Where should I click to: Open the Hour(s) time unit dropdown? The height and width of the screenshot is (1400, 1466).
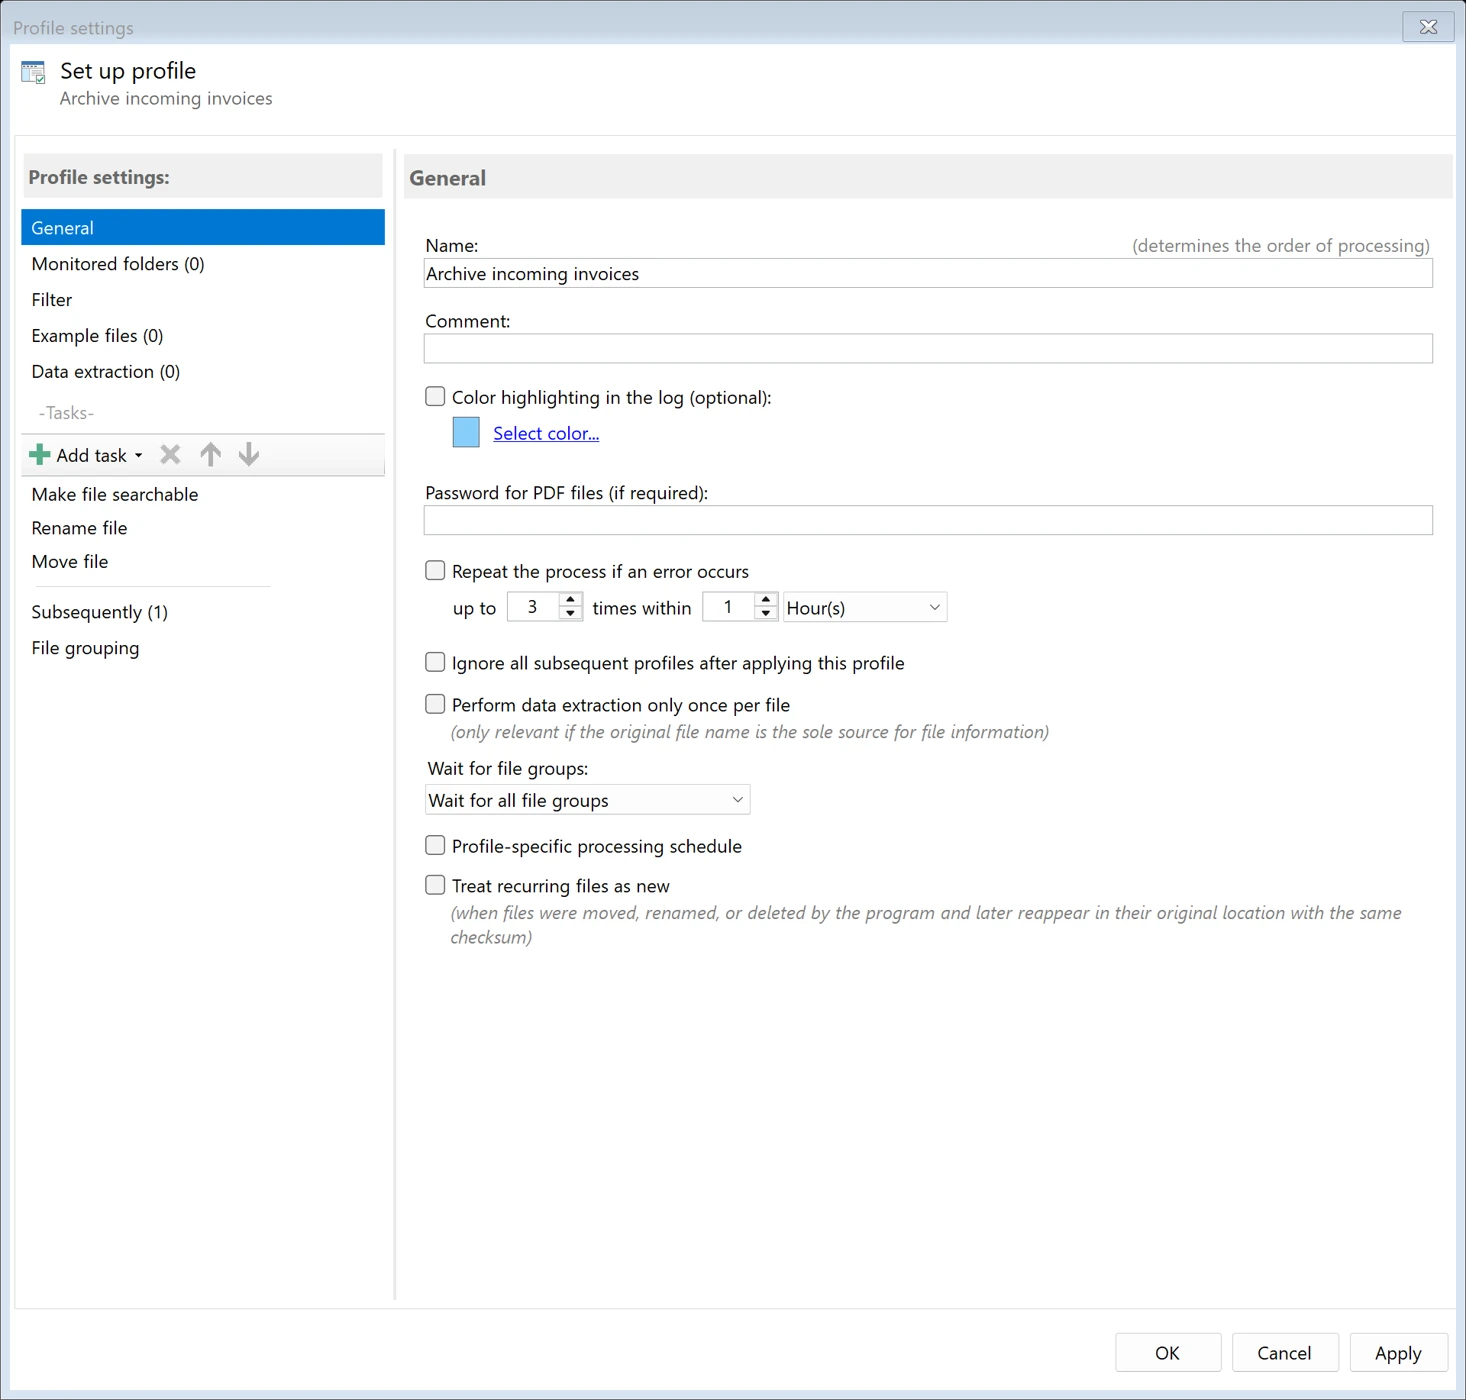coord(865,608)
